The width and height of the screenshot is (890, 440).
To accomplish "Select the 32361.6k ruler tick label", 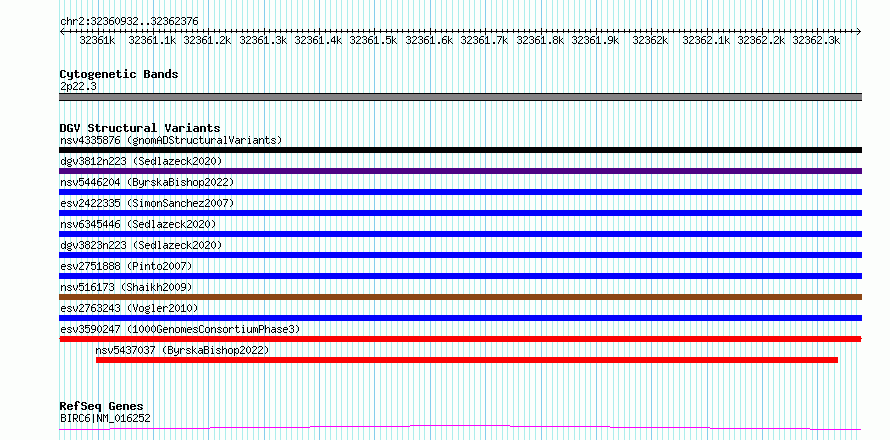I will coord(429,41).
